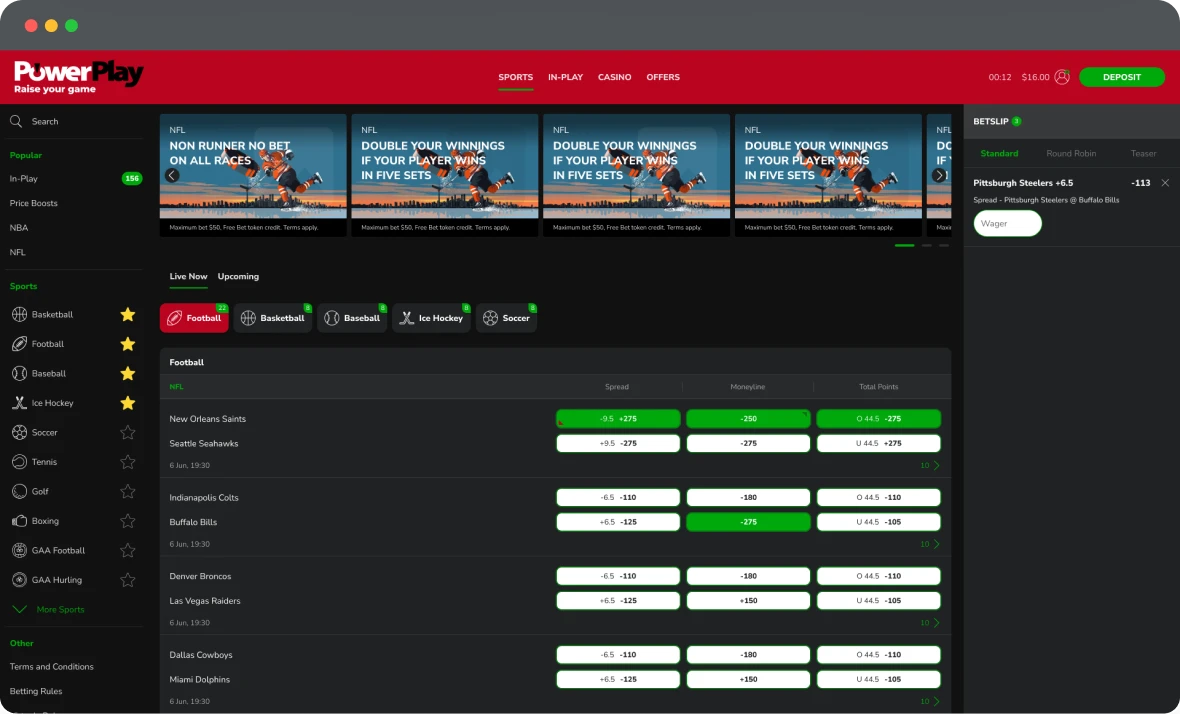Unfavorite Basketball using its star
This screenshot has width=1180, height=714.
(128, 314)
